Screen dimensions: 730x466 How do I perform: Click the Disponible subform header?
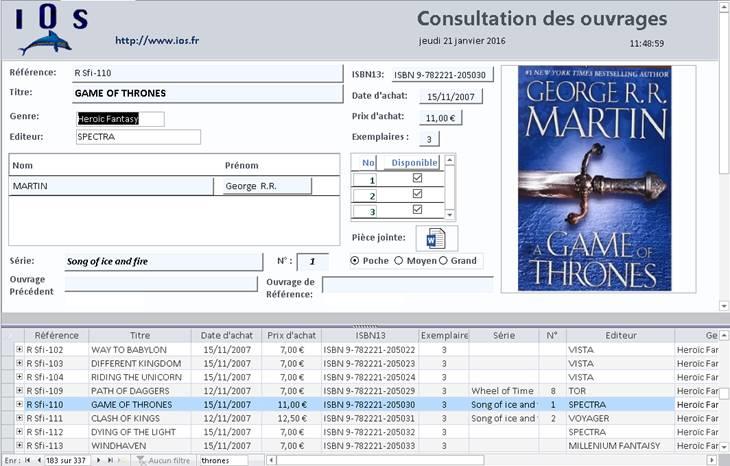(414, 162)
